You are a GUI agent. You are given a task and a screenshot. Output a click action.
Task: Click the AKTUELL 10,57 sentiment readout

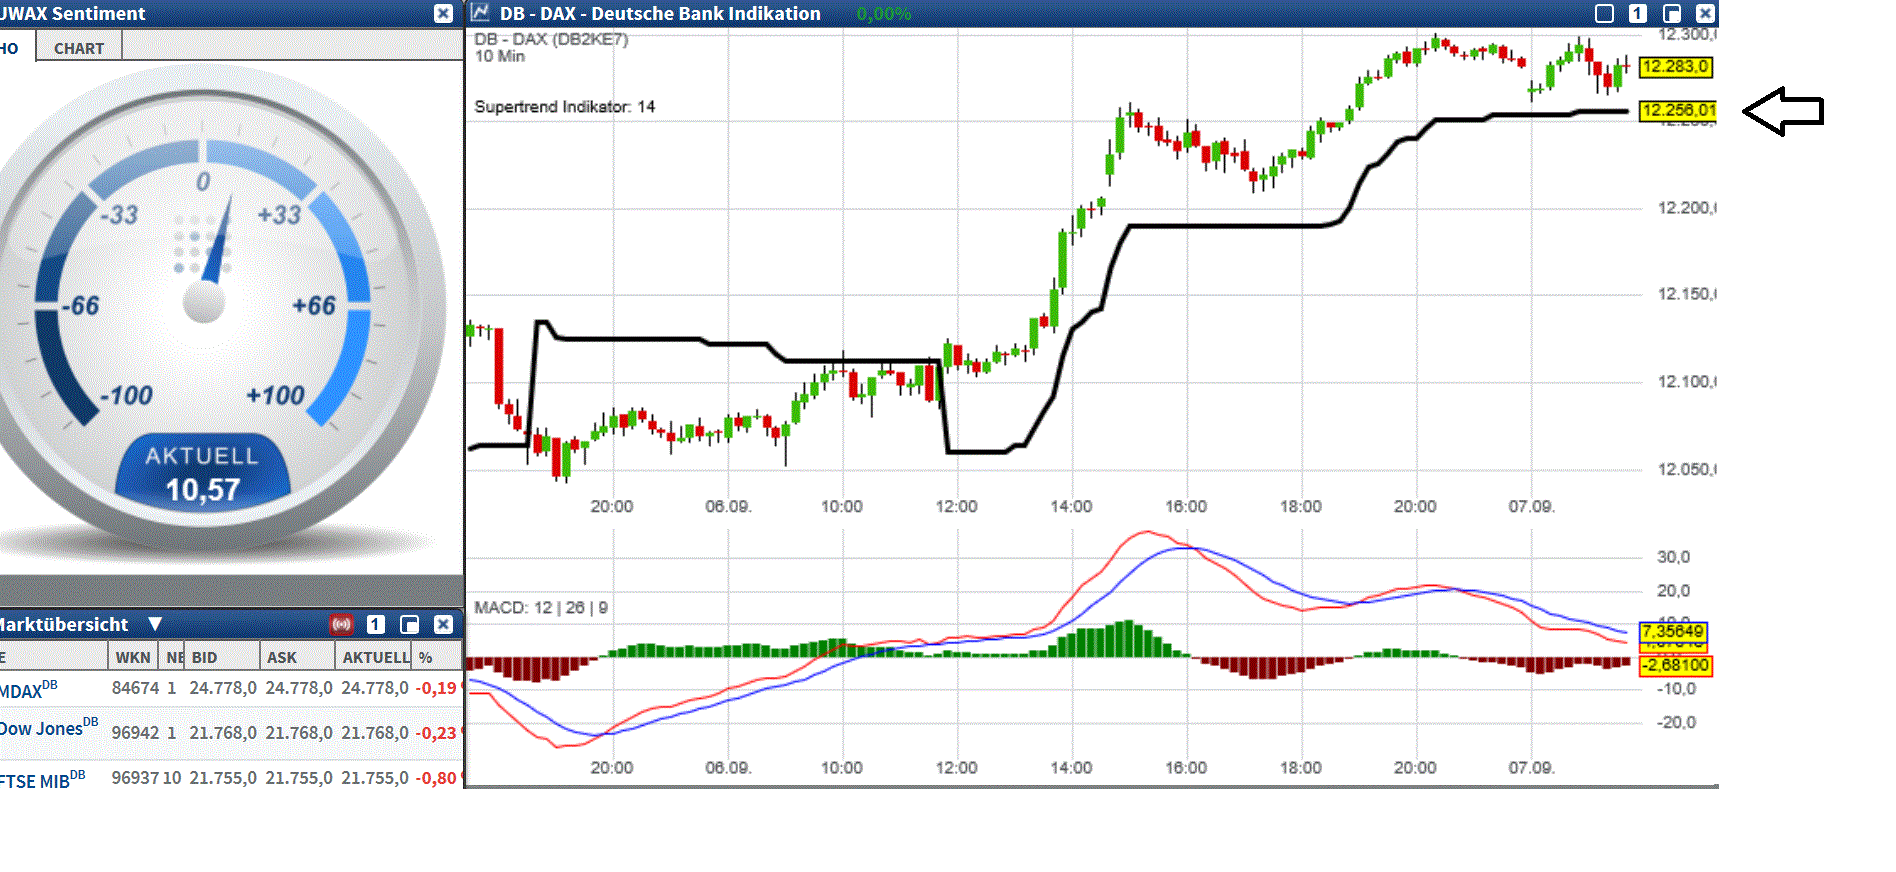203,472
